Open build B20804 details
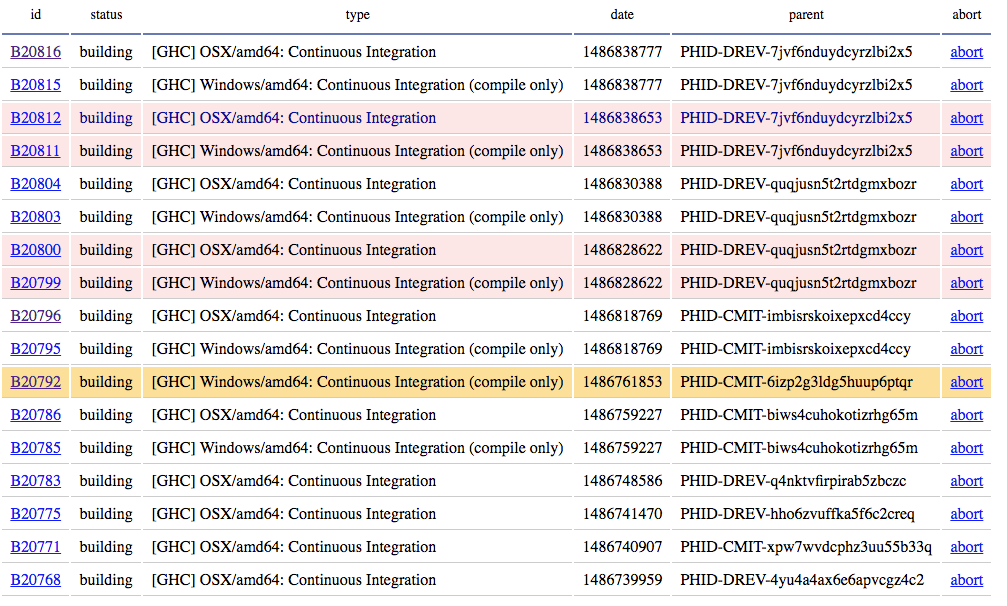 pyautogui.click(x=35, y=184)
